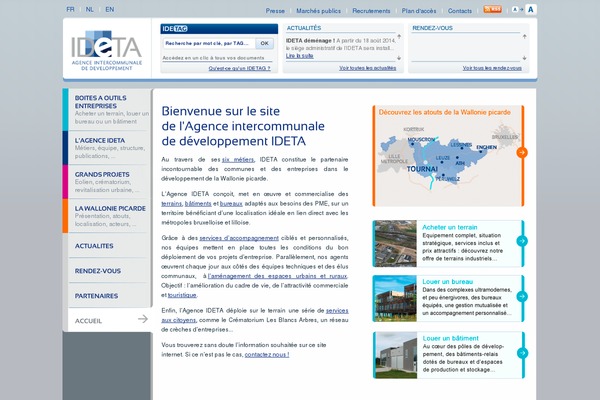Open Plan d'accès page

419,11
